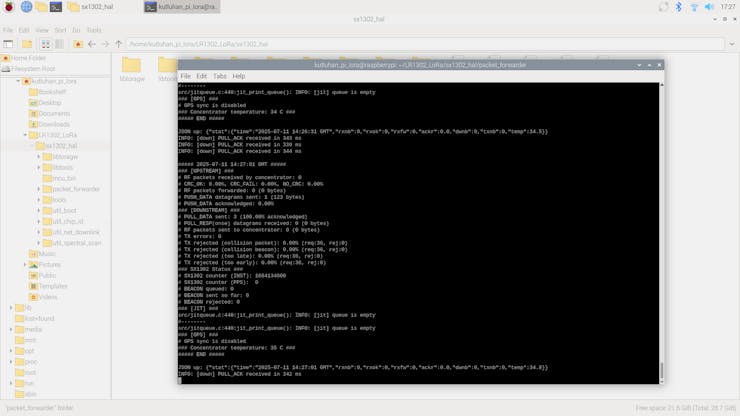Open the Bluetooth tray icon

point(679,7)
